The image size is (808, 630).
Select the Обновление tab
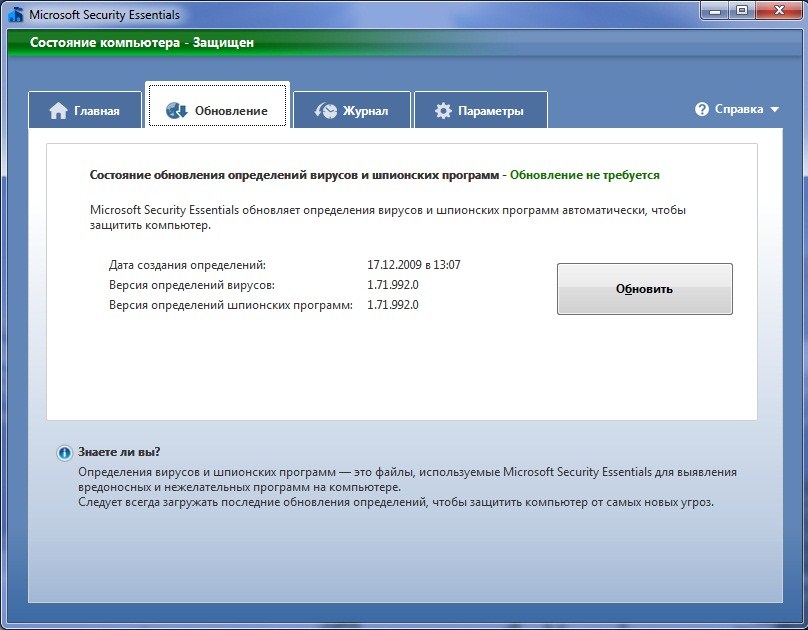[217, 105]
